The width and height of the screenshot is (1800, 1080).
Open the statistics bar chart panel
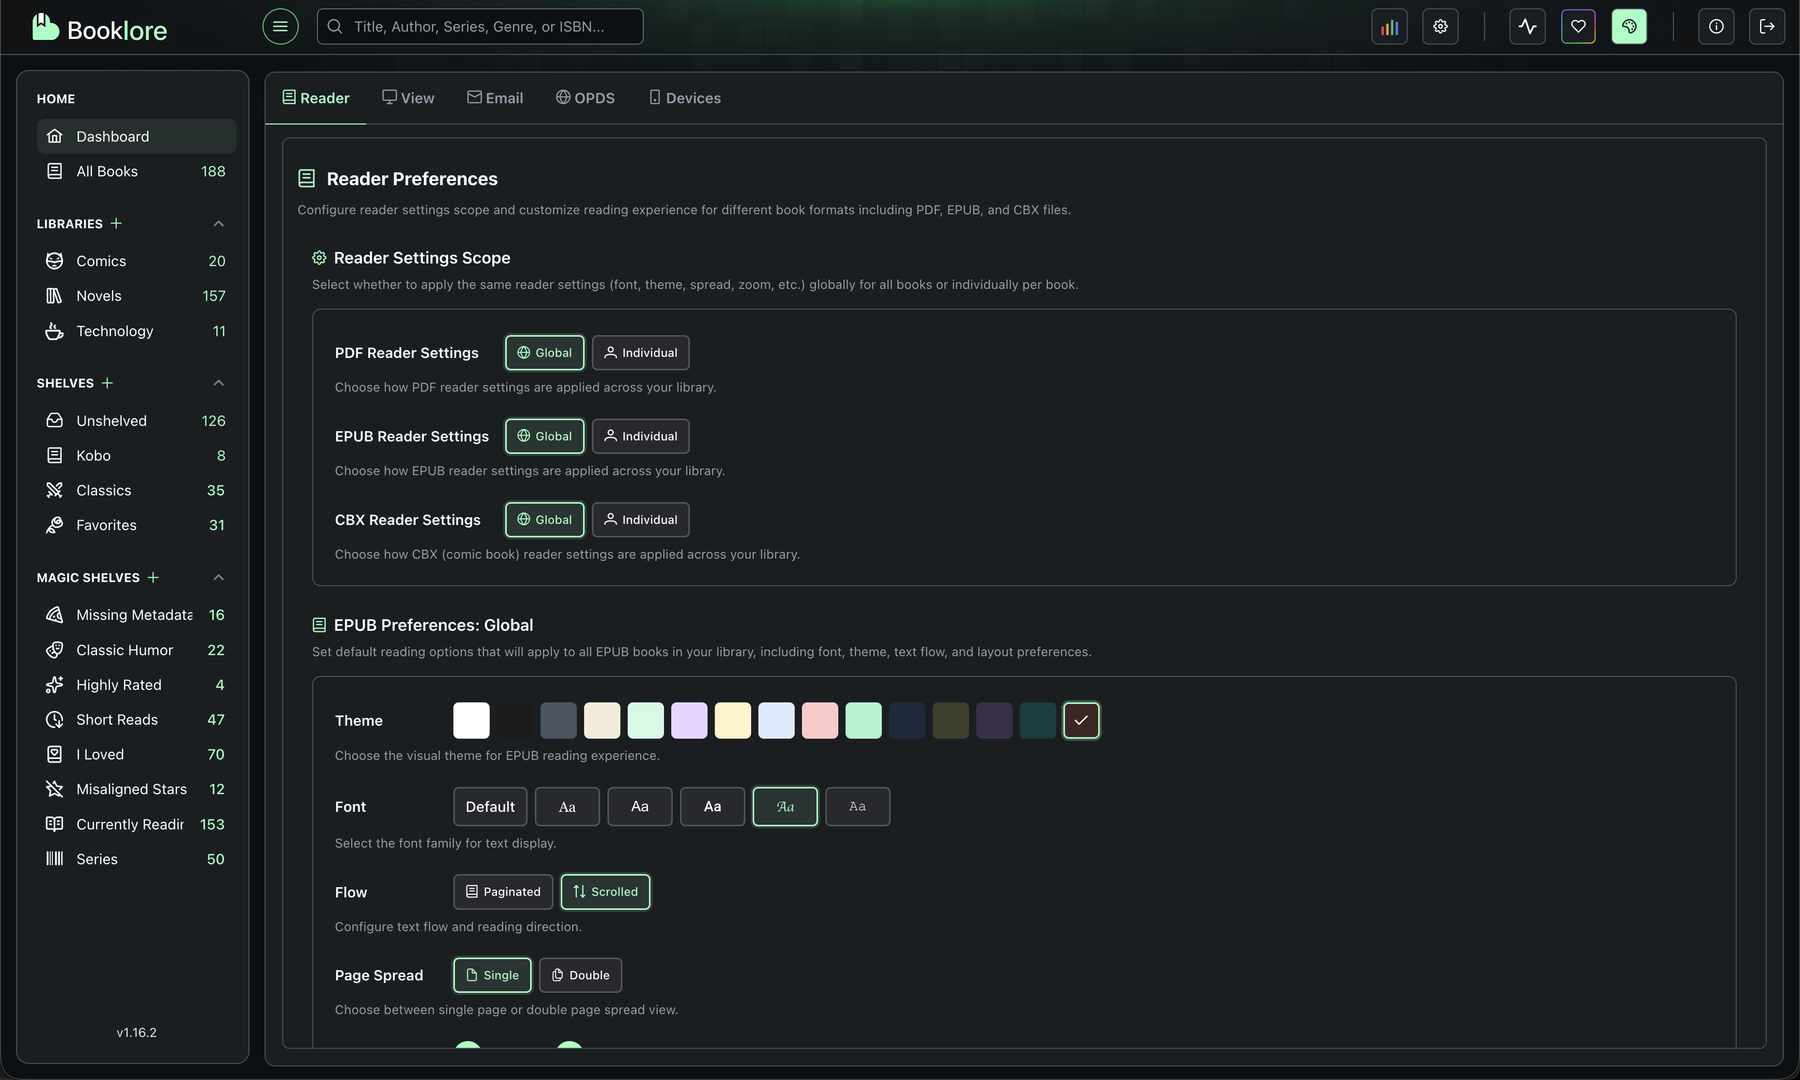1389,26
